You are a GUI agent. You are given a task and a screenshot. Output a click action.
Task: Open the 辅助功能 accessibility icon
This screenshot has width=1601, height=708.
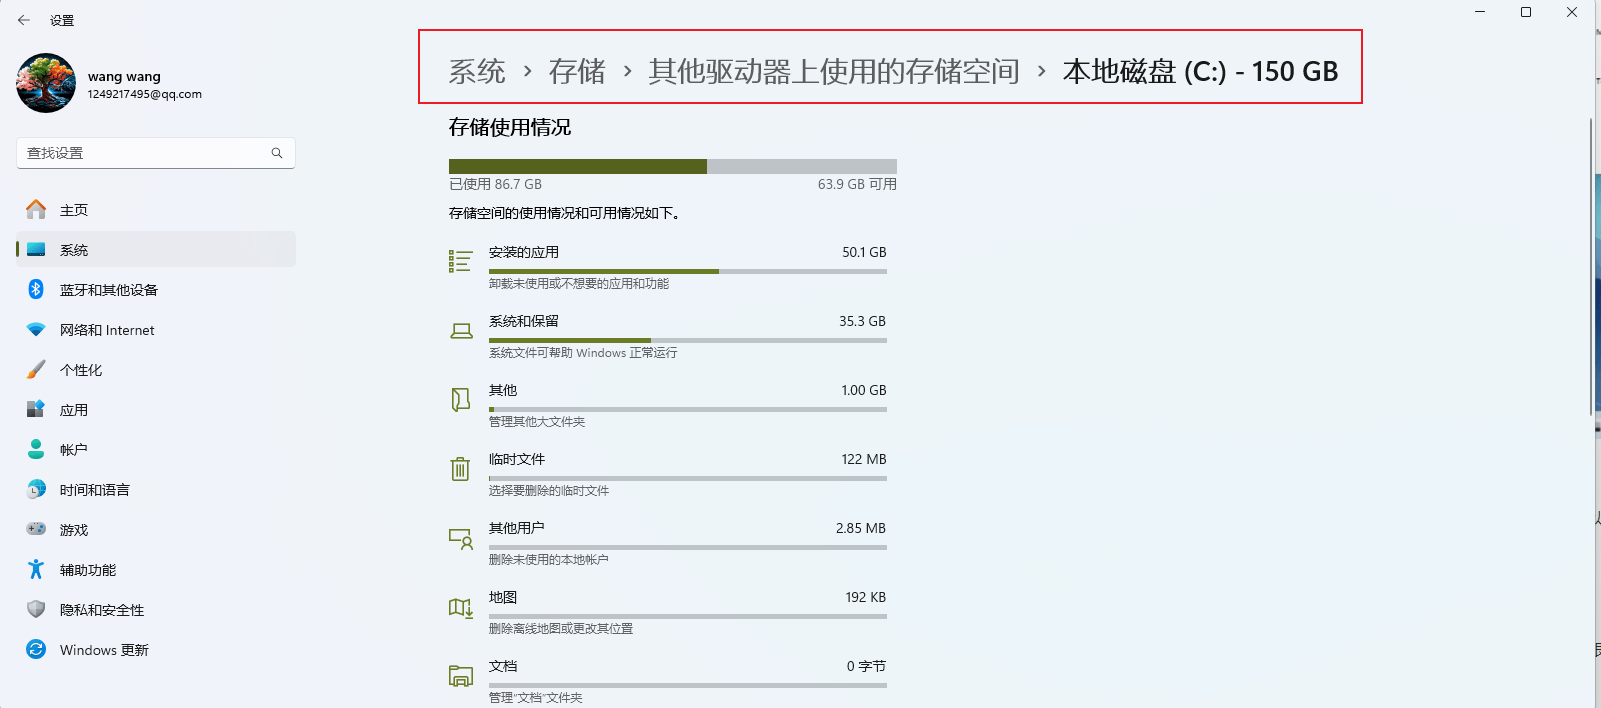click(36, 569)
